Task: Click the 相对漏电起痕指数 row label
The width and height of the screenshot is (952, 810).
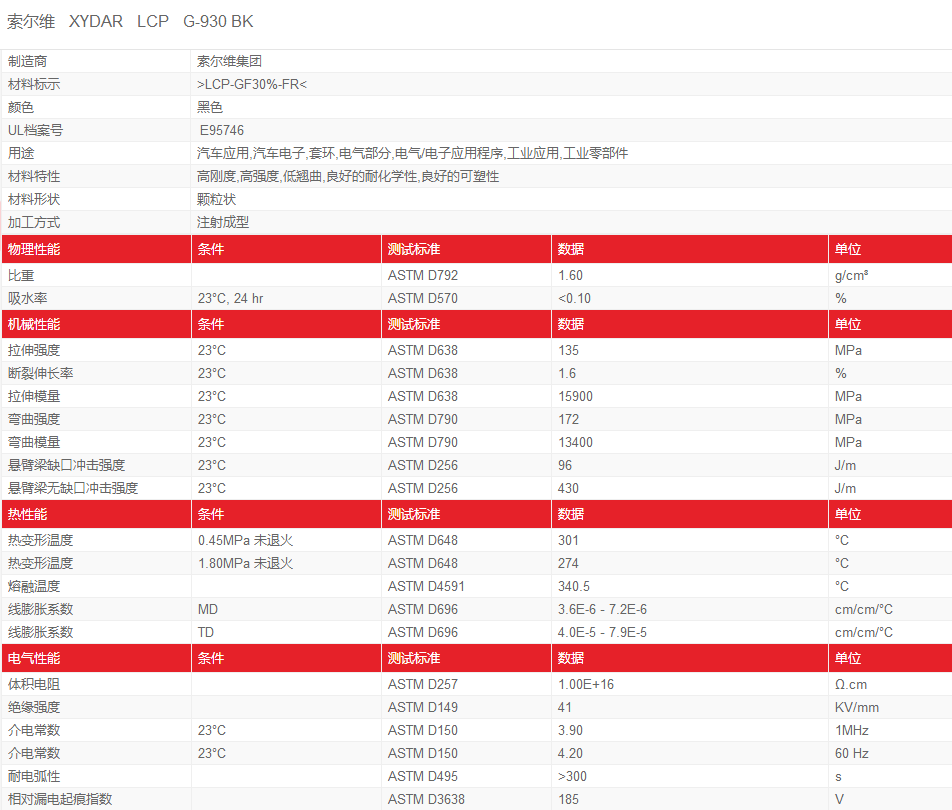Action: (x=60, y=800)
